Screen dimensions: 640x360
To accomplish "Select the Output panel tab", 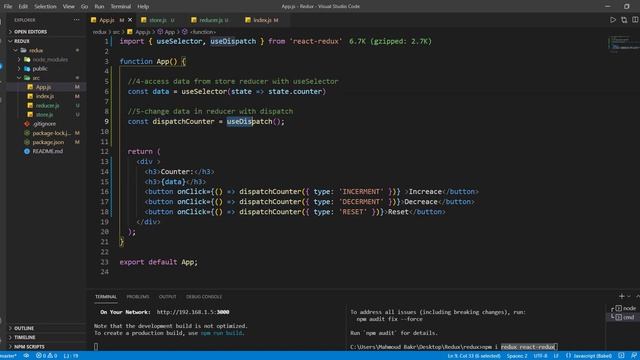I will (167, 297).
